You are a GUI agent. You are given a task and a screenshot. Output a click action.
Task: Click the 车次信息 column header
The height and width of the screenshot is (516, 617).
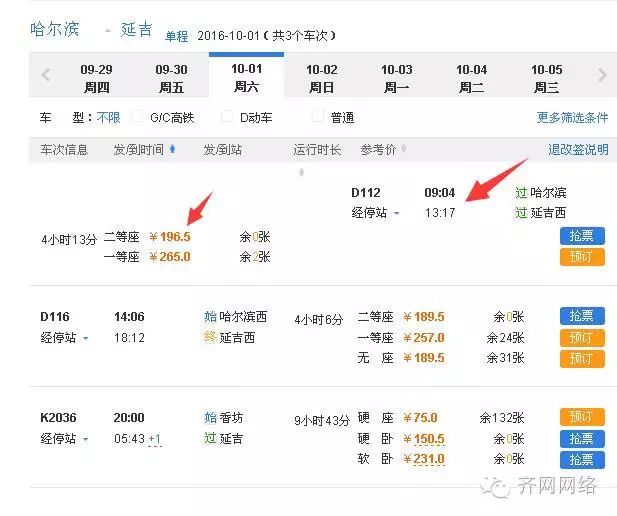click(x=64, y=150)
